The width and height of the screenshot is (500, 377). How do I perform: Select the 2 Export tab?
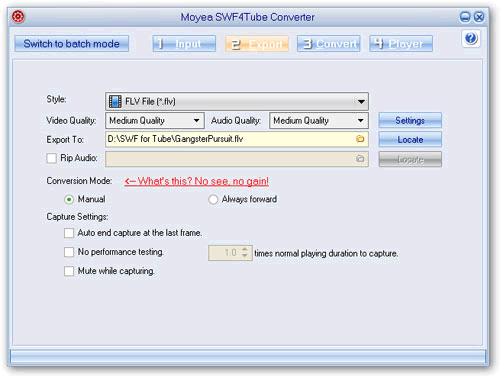(257, 44)
